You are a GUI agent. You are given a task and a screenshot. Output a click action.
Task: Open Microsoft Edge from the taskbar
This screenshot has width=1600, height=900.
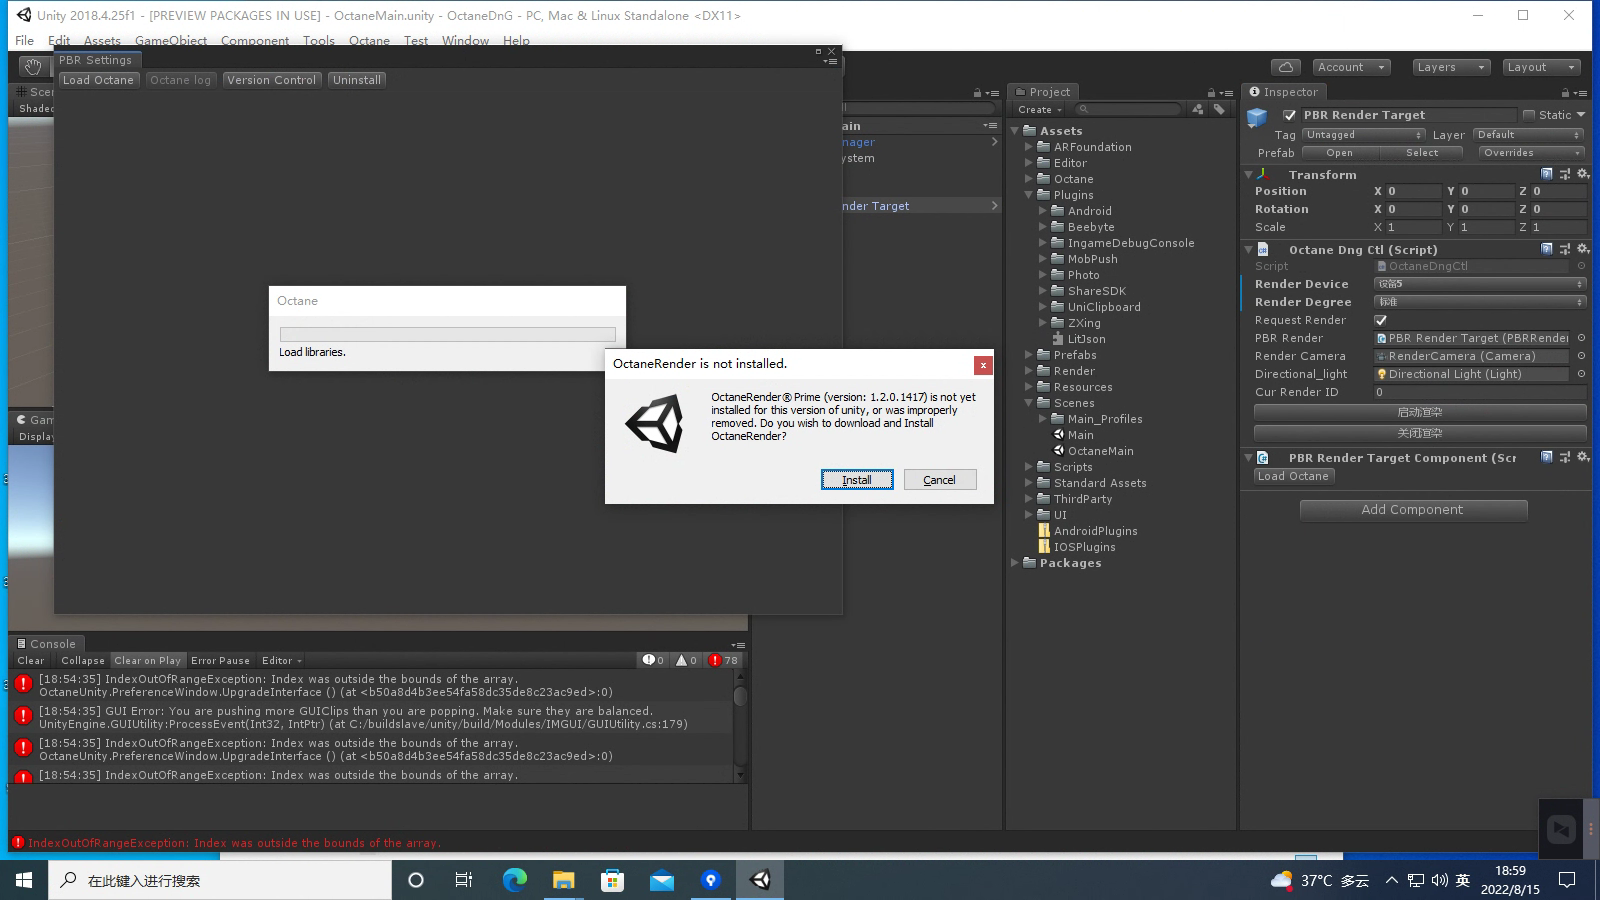[x=514, y=880]
